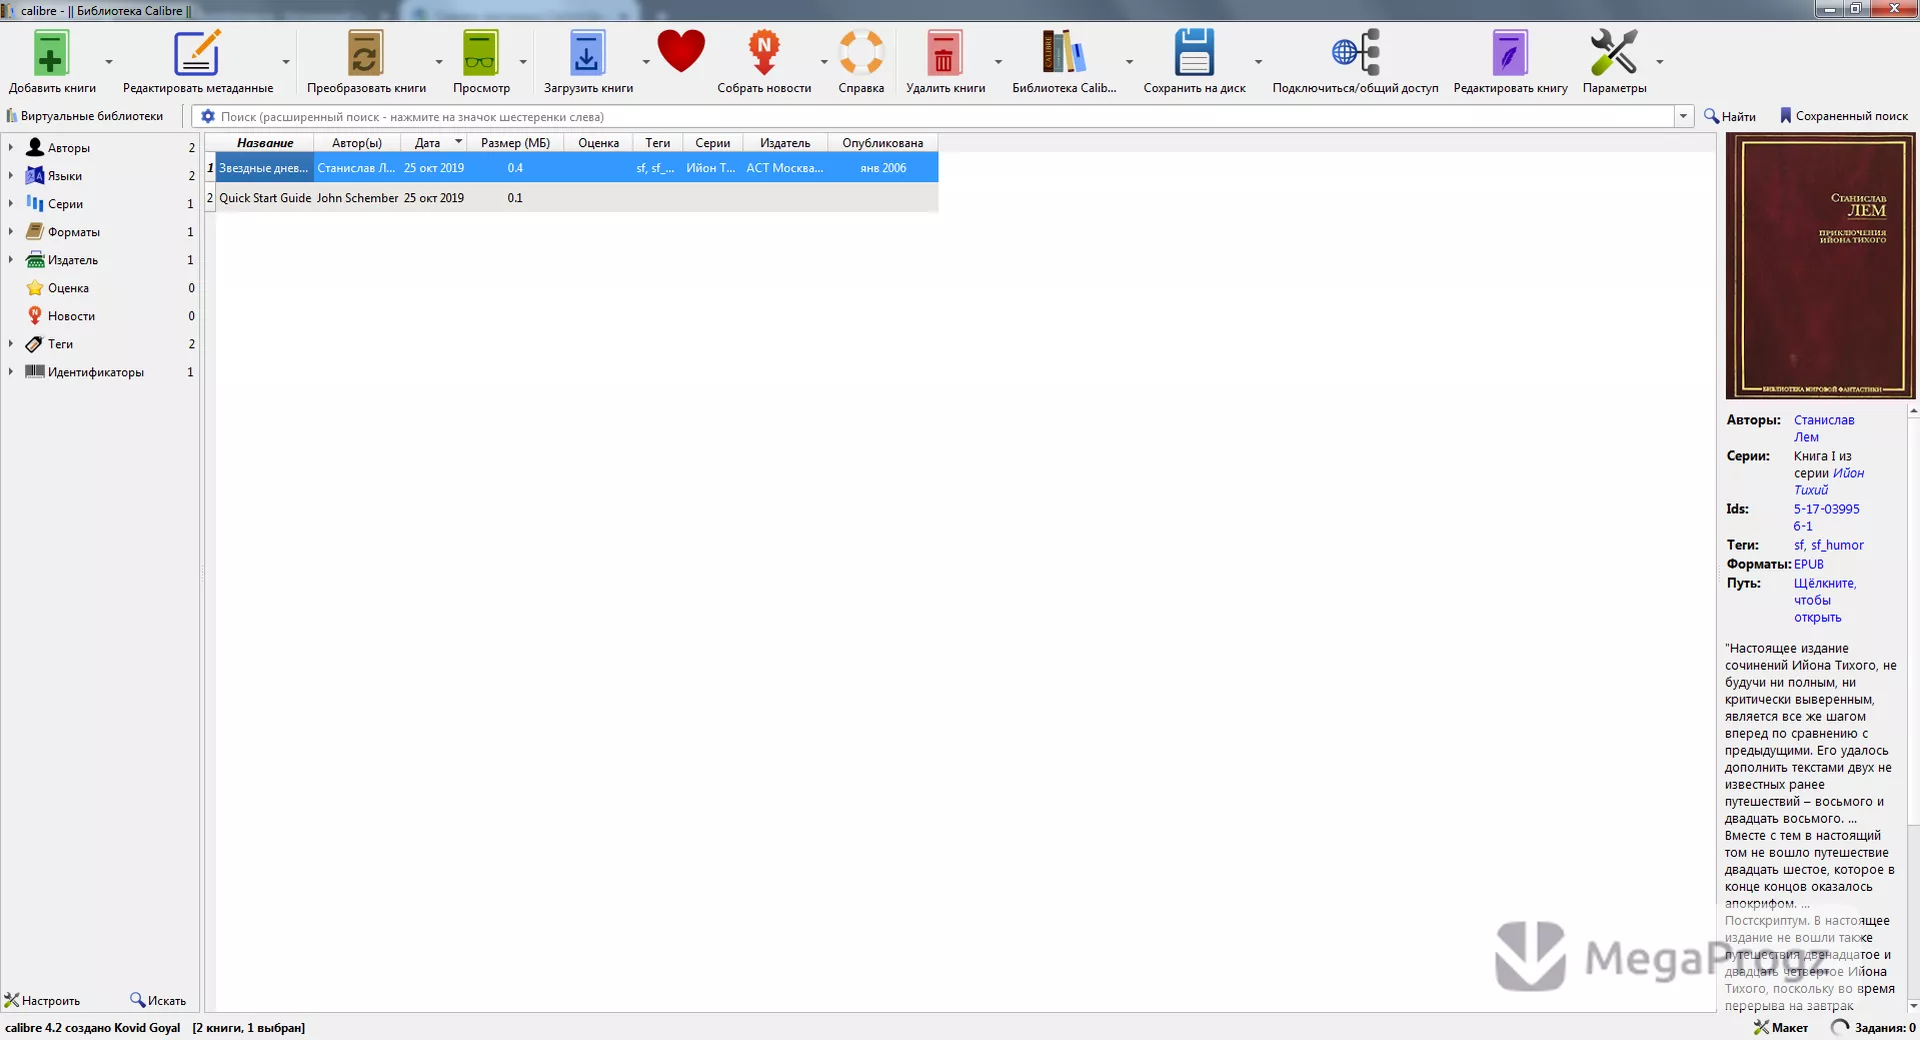Click the Connect/share icon

pos(1355,53)
